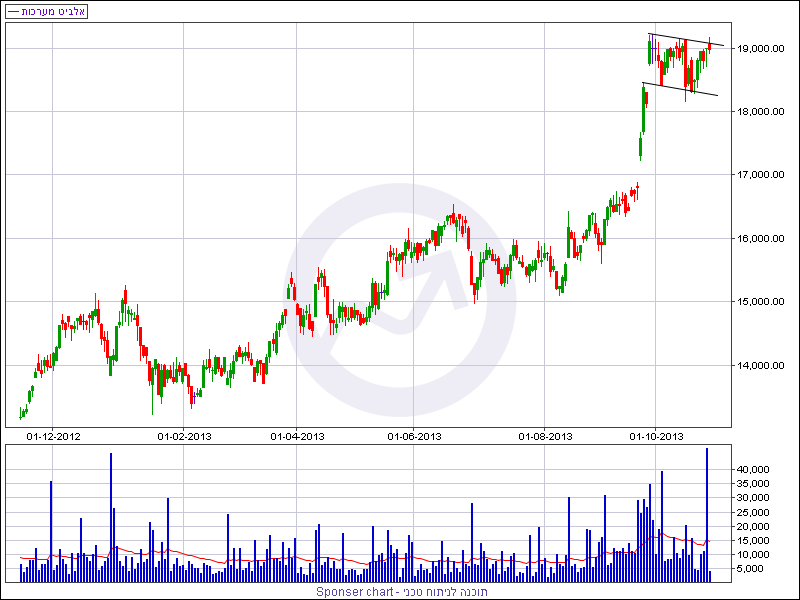This screenshot has height=600, width=800.
Task: Click the 14,000.00 price axis label
Action: click(761, 365)
